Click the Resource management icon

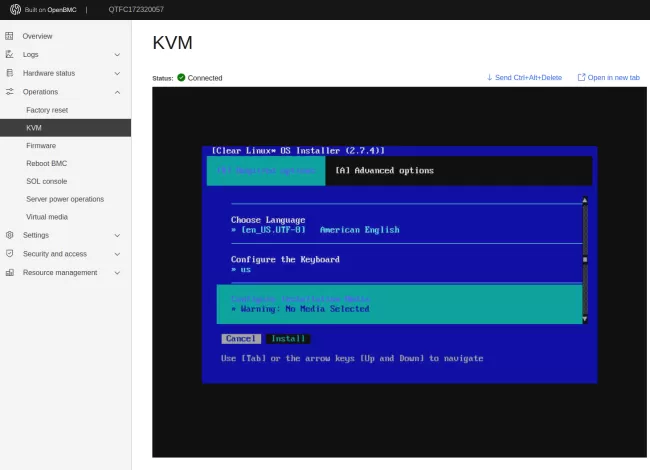coord(10,272)
